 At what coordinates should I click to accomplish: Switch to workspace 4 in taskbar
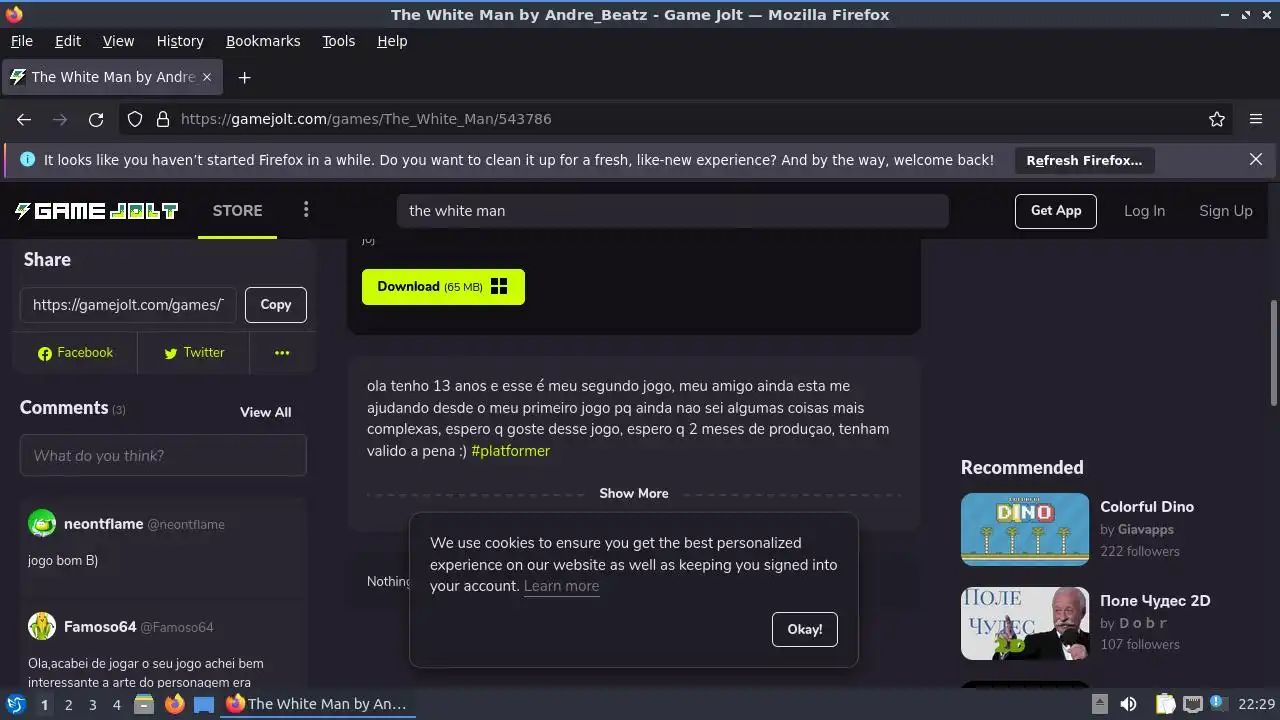point(116,705)
